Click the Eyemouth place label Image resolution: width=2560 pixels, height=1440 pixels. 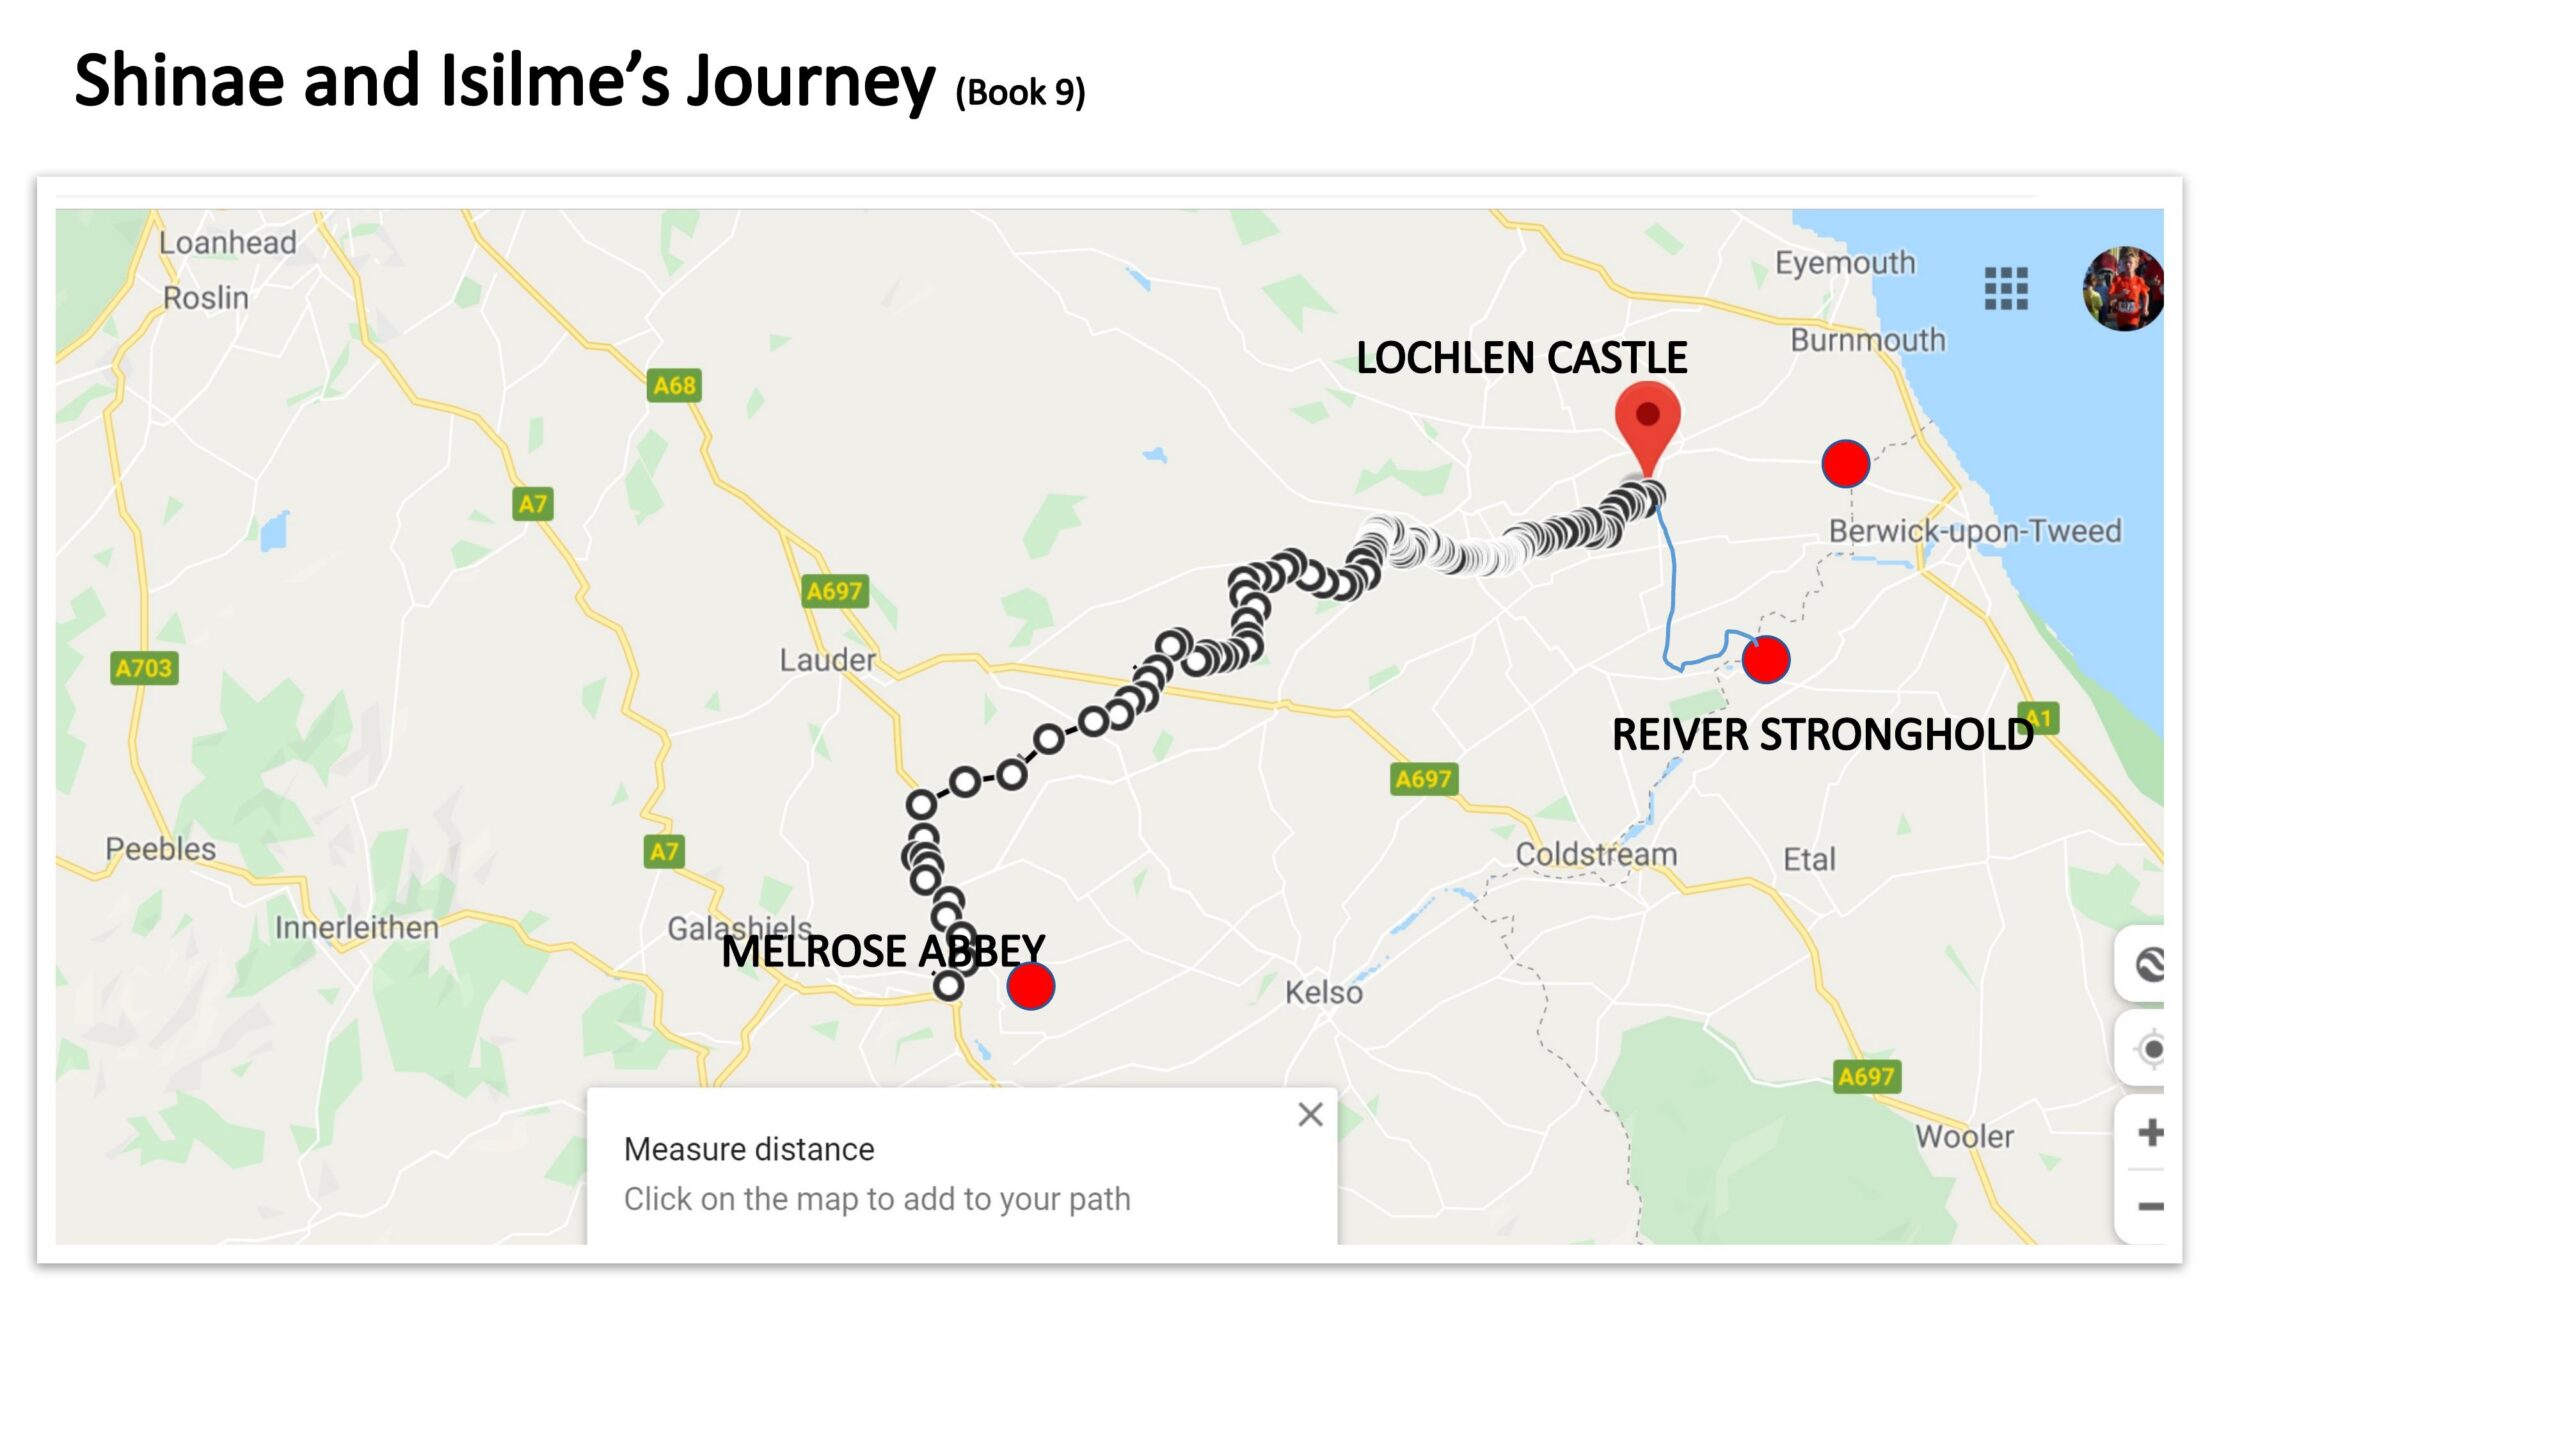[1845, 263]
